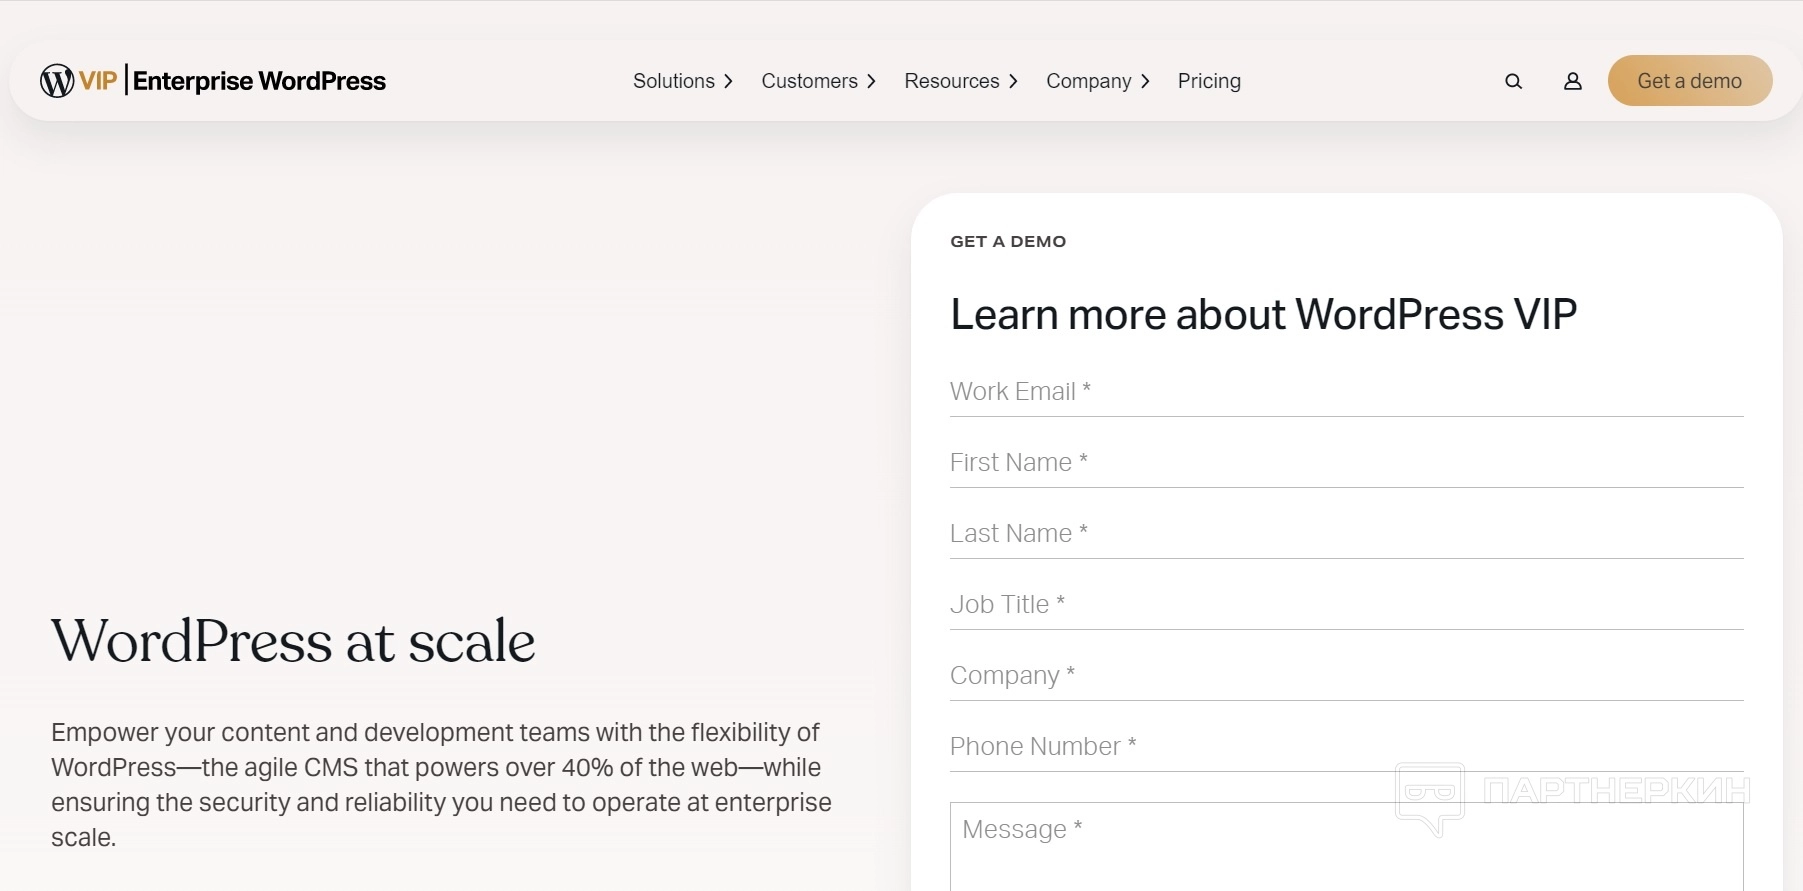Screen dimensions: 1803x891
Task: Click the Enterprise WordPress home link
Action: click(259, 81)
